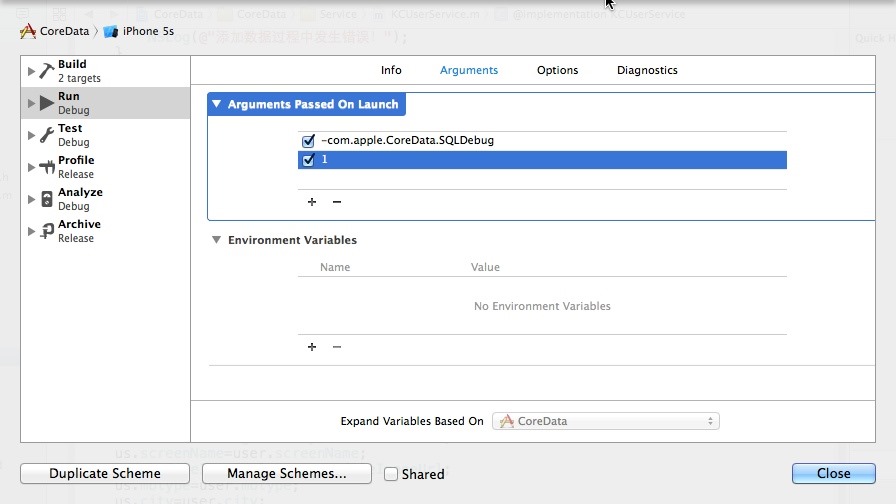
Task: Click the Profile instrument icon
Action: tap(46, 167)
